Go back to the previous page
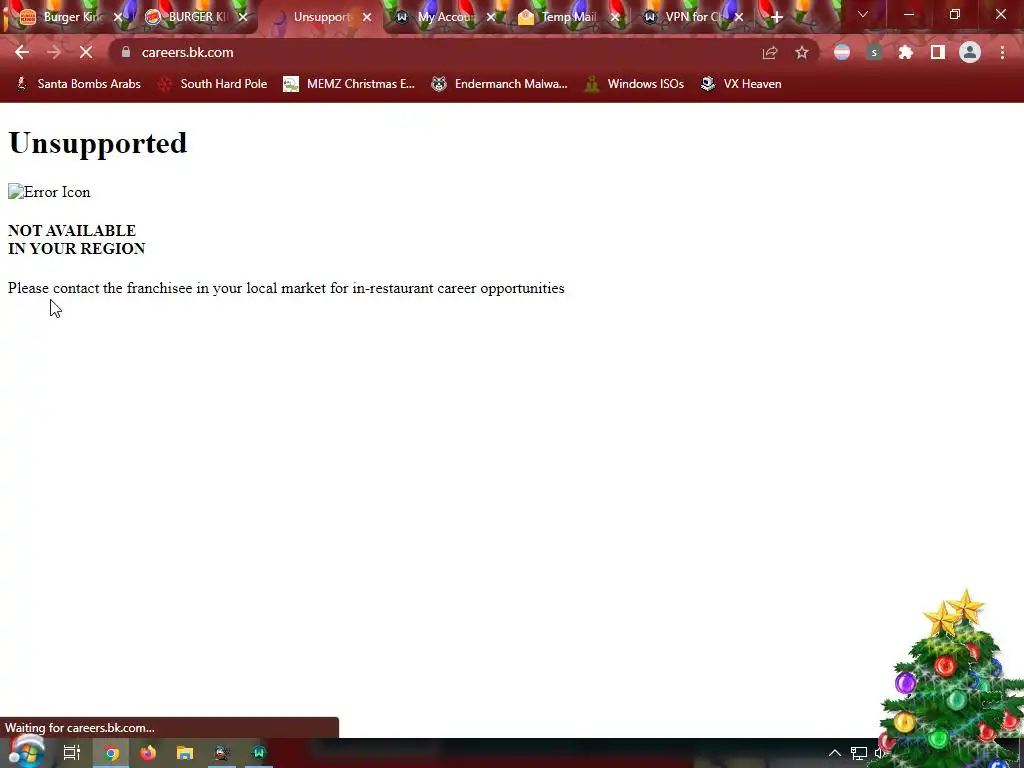1024x768 pixels. click(x=22, y=52)
